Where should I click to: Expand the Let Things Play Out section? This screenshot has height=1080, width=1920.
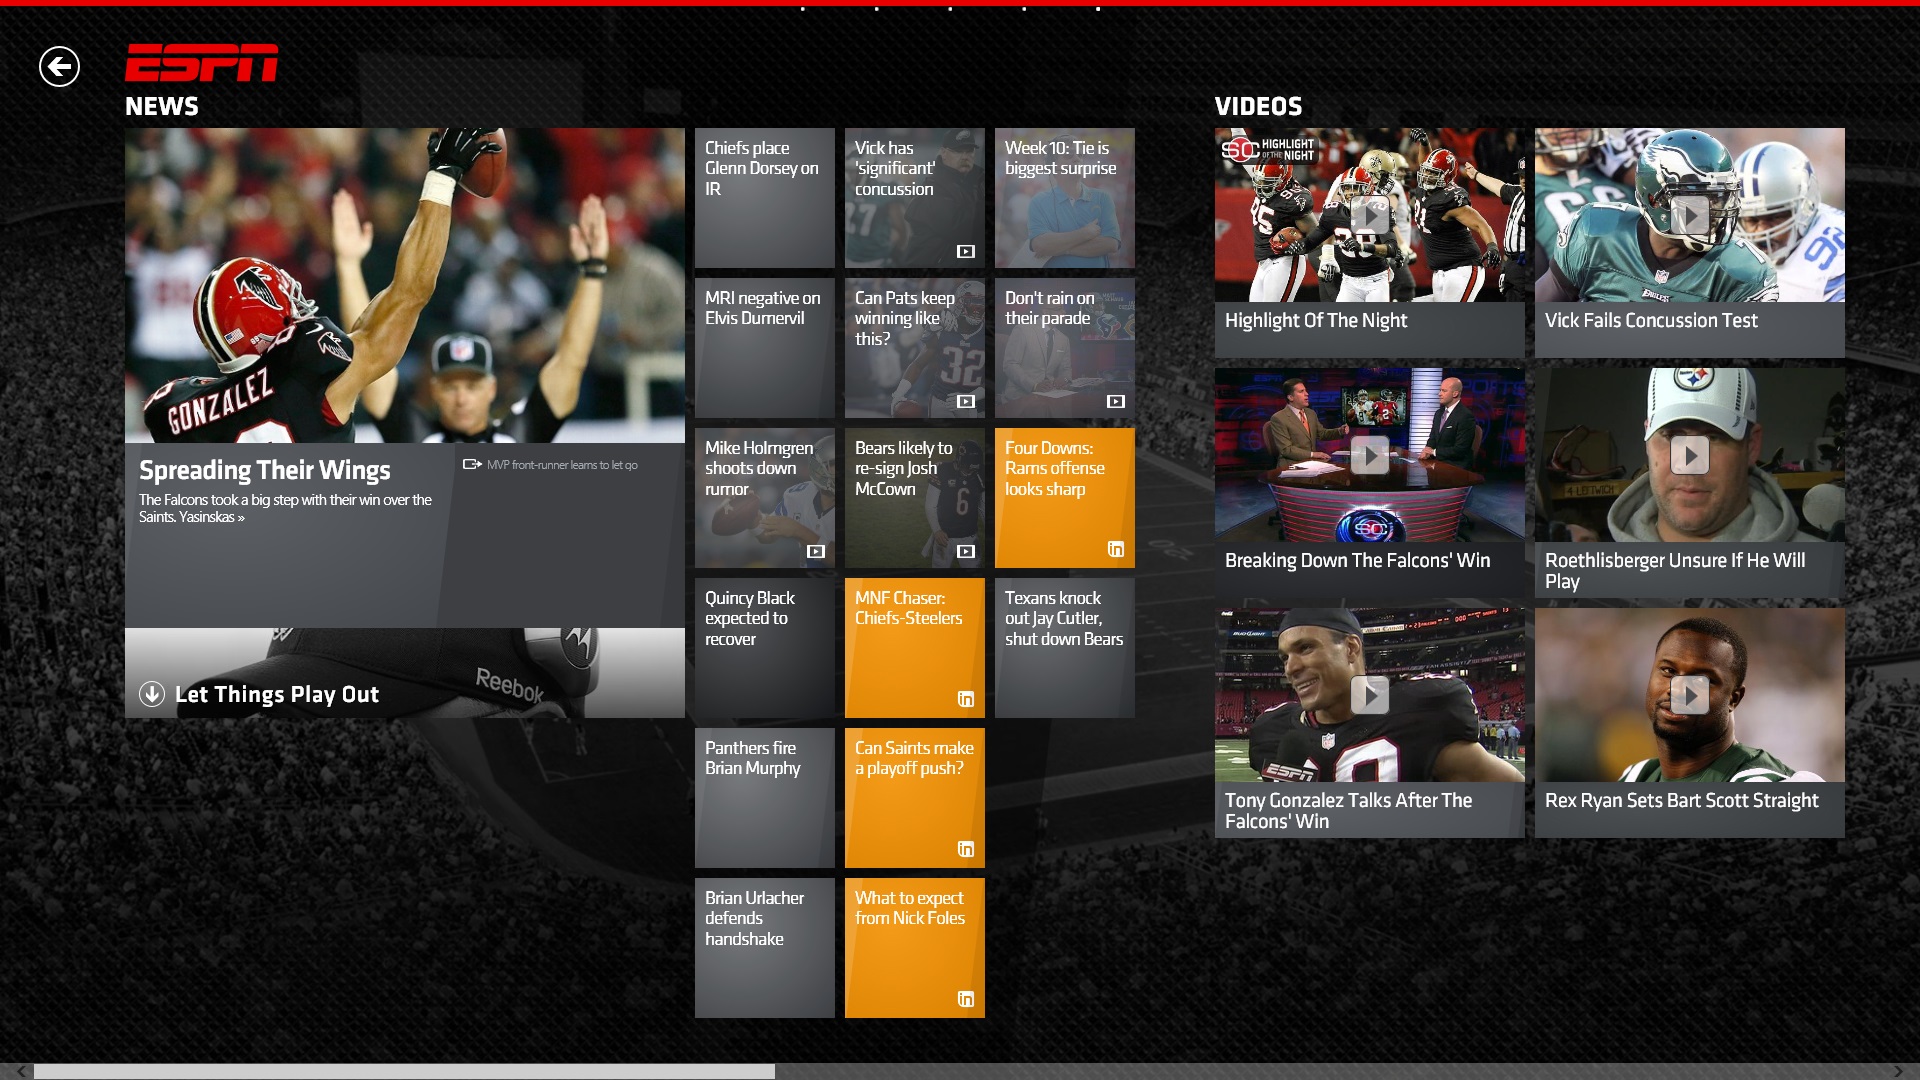(x=151, y=693)
